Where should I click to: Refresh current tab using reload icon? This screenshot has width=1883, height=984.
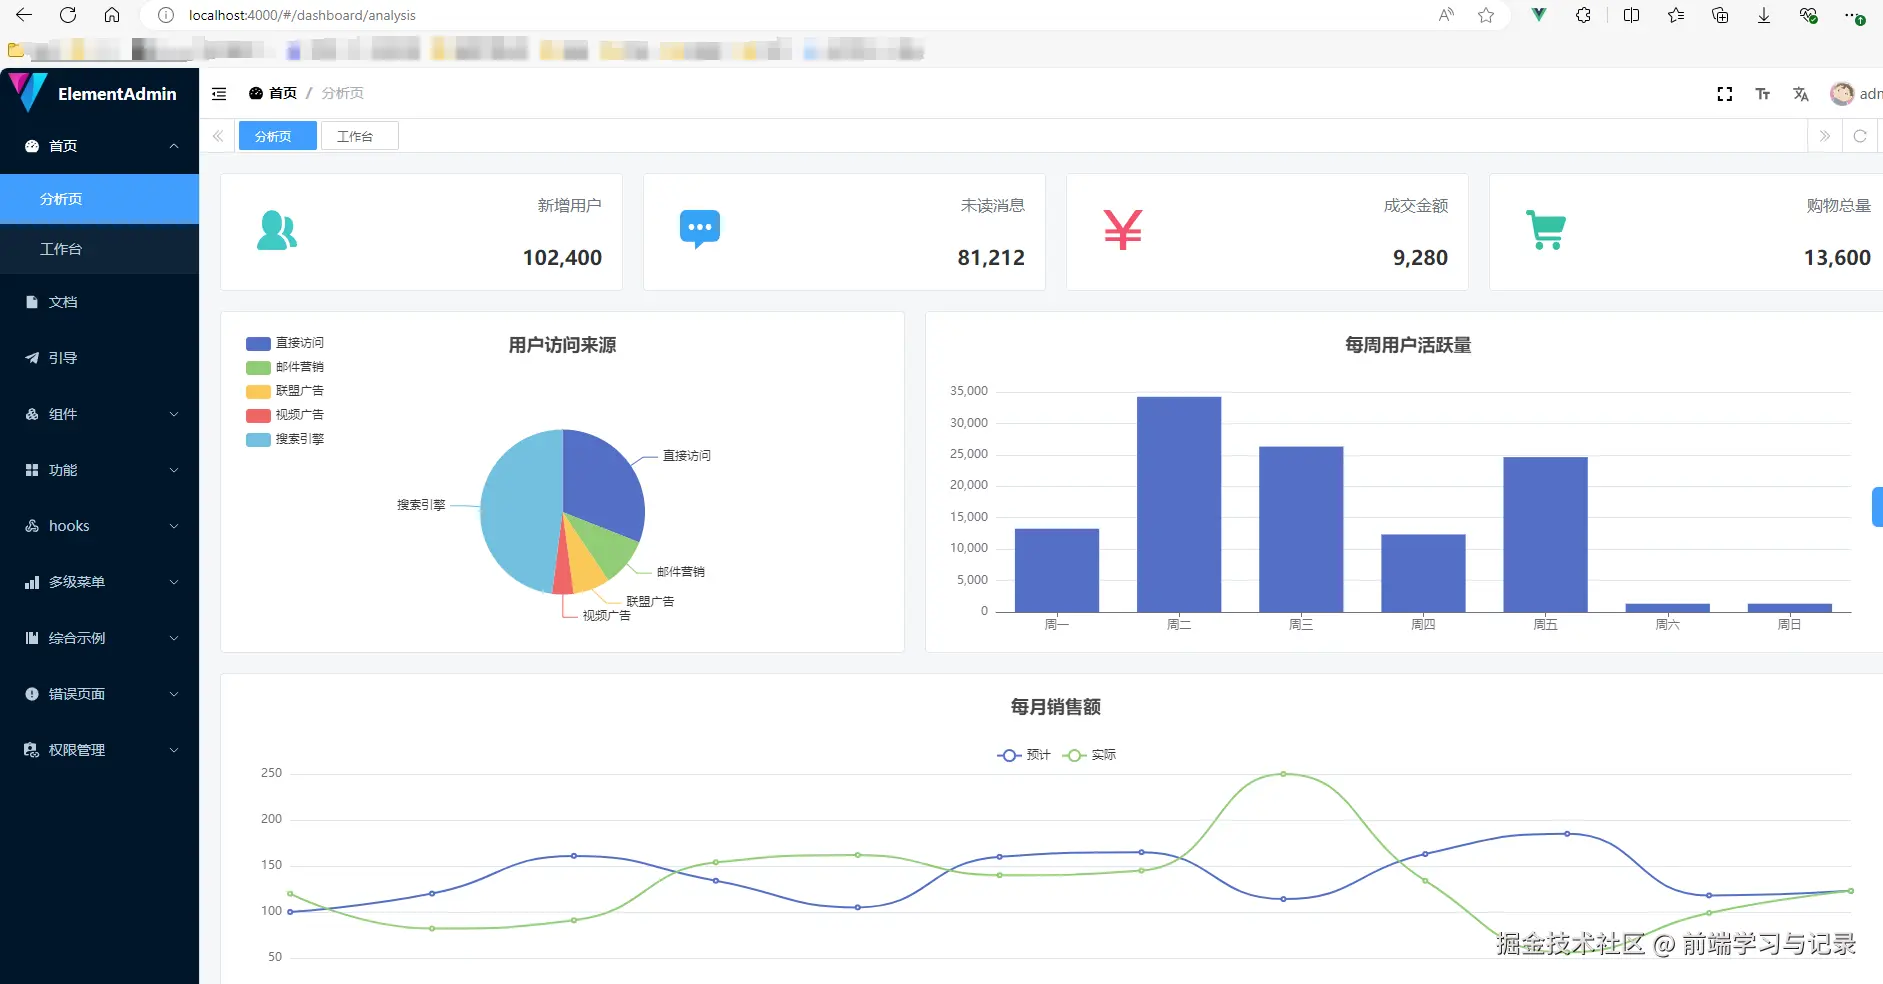pyautogui.click(x=1859, y=136)
